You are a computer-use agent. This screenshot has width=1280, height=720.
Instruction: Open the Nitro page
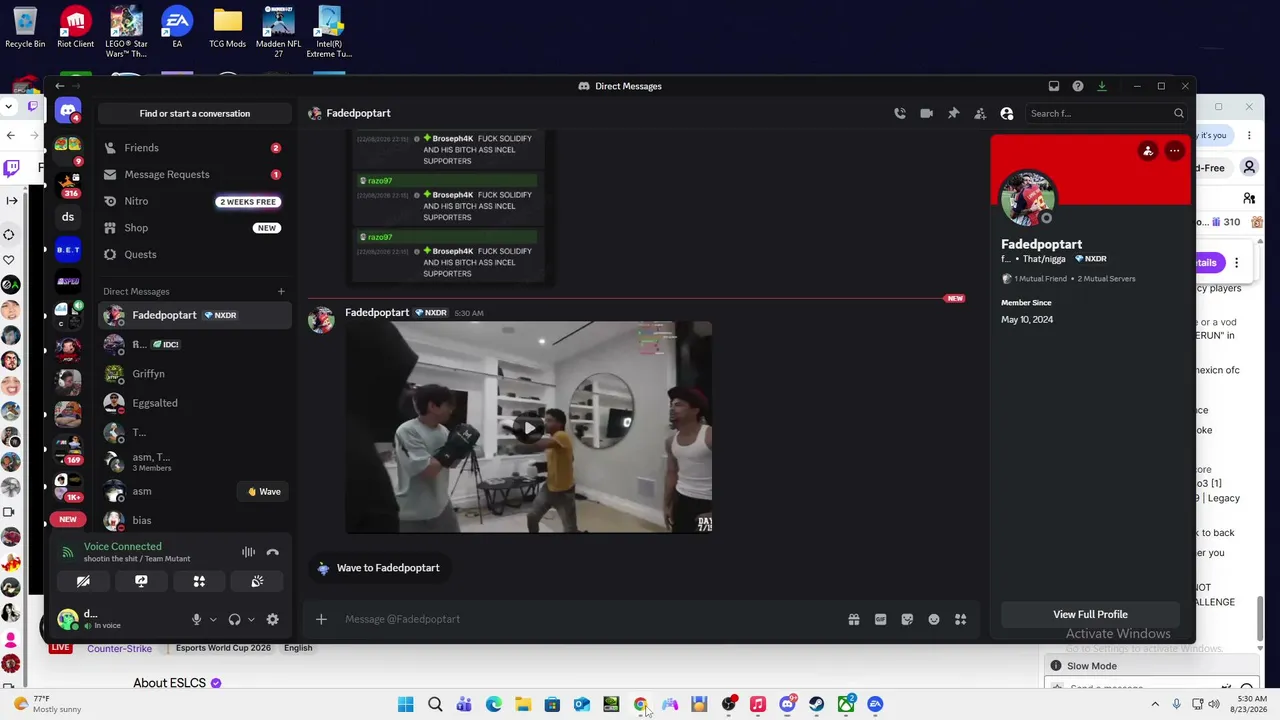point(193,201)
